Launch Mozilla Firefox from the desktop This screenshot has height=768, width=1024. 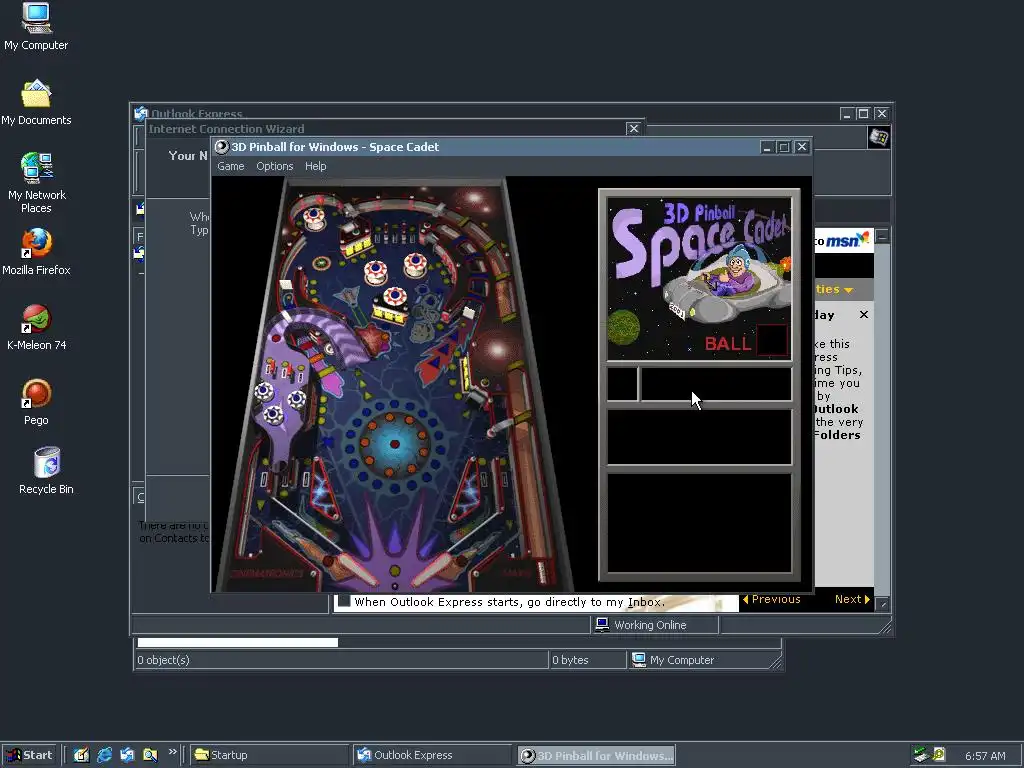click(x=36, y=252)
